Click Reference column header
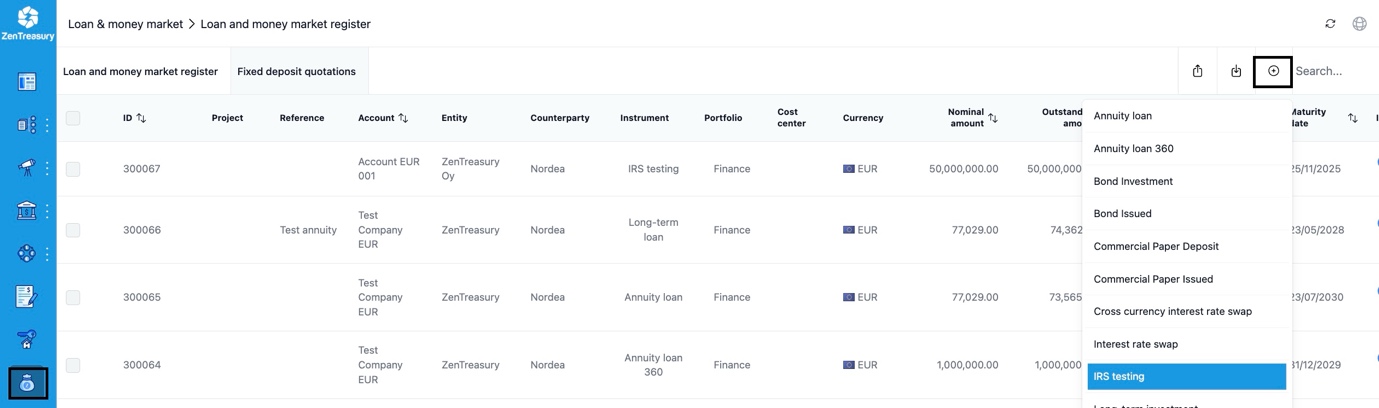 tap(302, 118)
